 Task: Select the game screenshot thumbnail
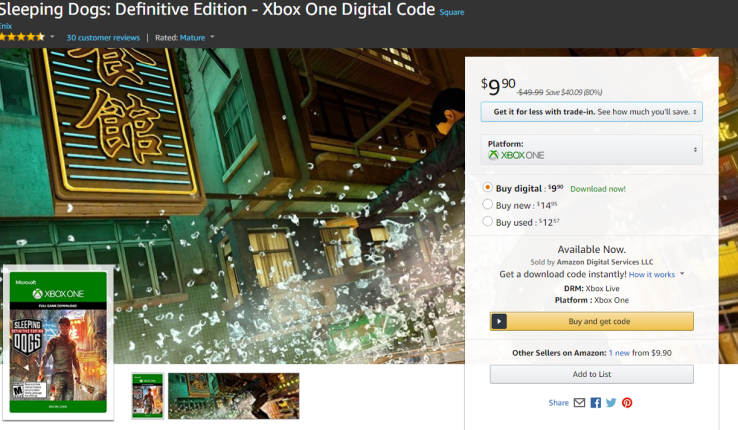point(233,395)
